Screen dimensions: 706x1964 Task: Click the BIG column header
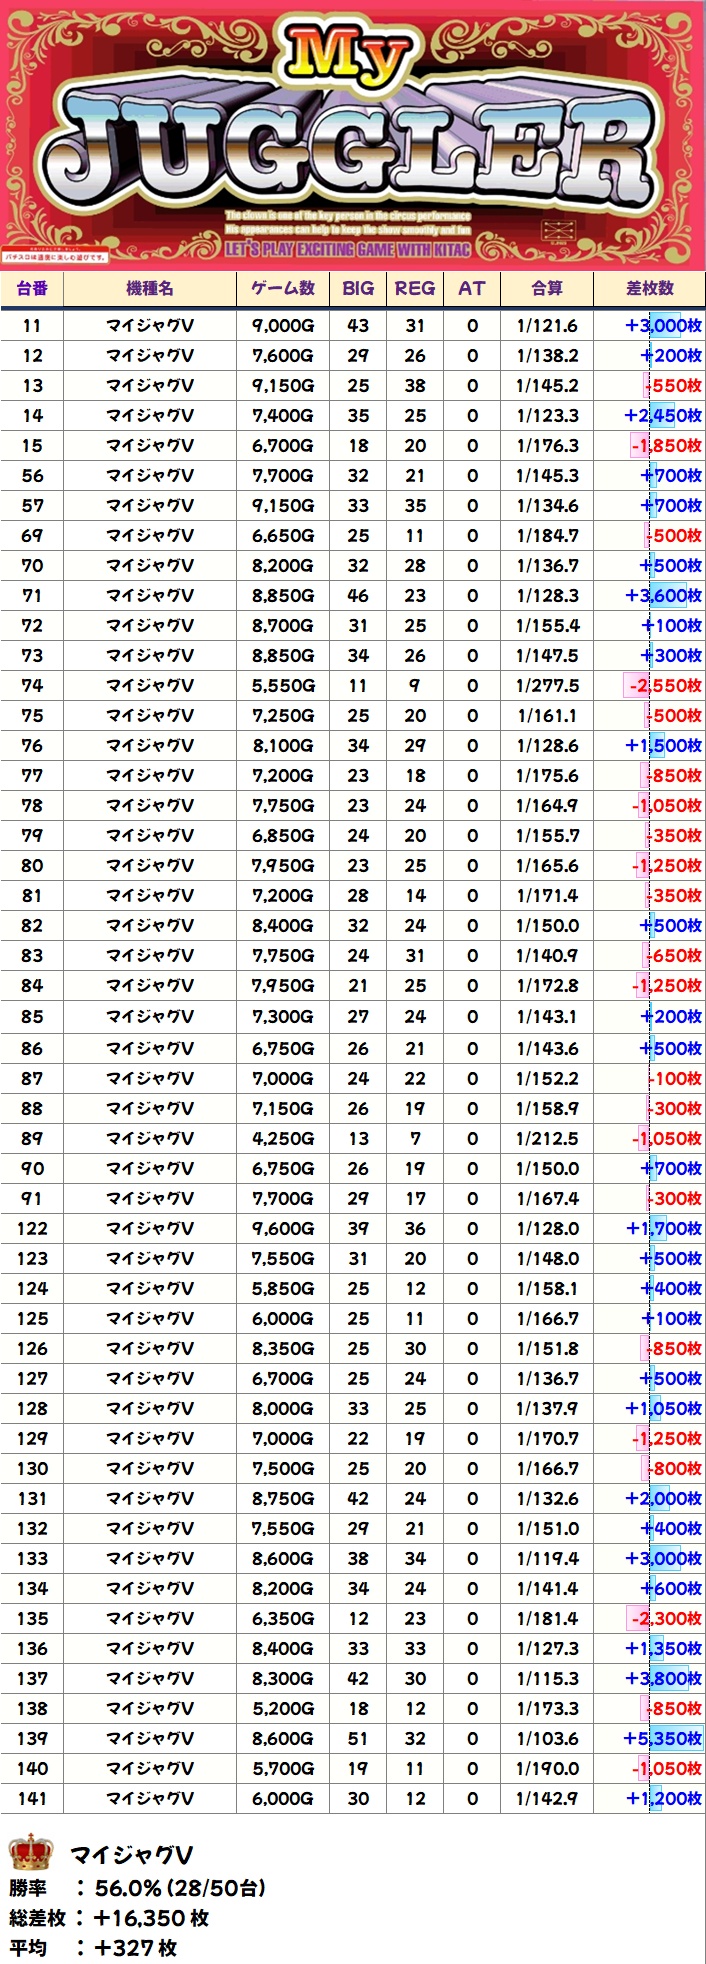point(358,288)
